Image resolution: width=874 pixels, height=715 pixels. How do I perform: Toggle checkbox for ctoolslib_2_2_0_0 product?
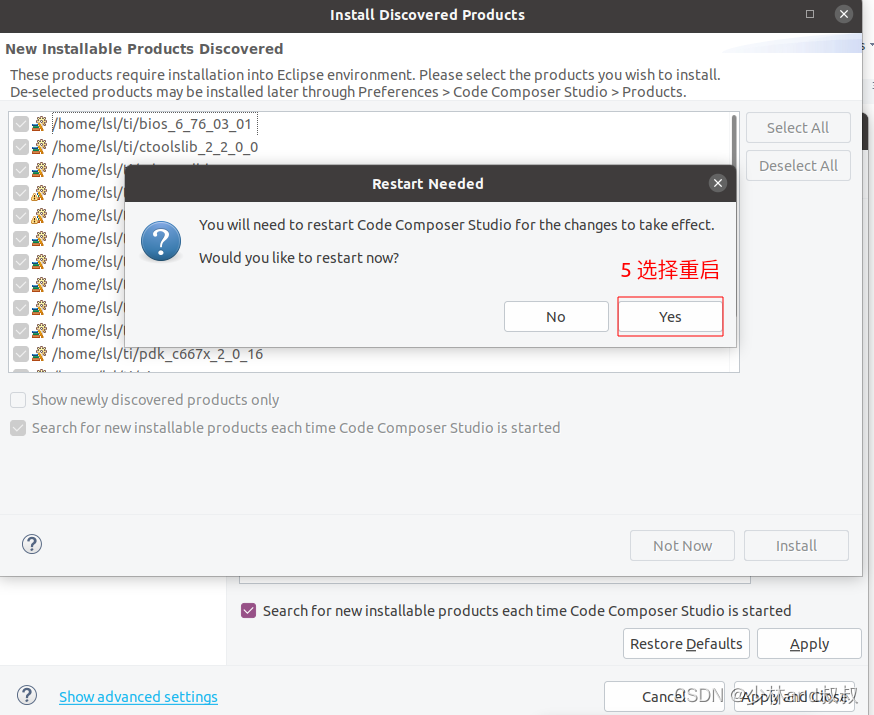tap(21, 147)
